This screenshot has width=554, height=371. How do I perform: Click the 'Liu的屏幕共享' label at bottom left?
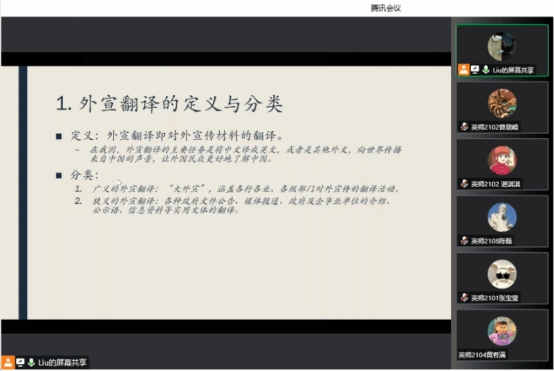62,362
